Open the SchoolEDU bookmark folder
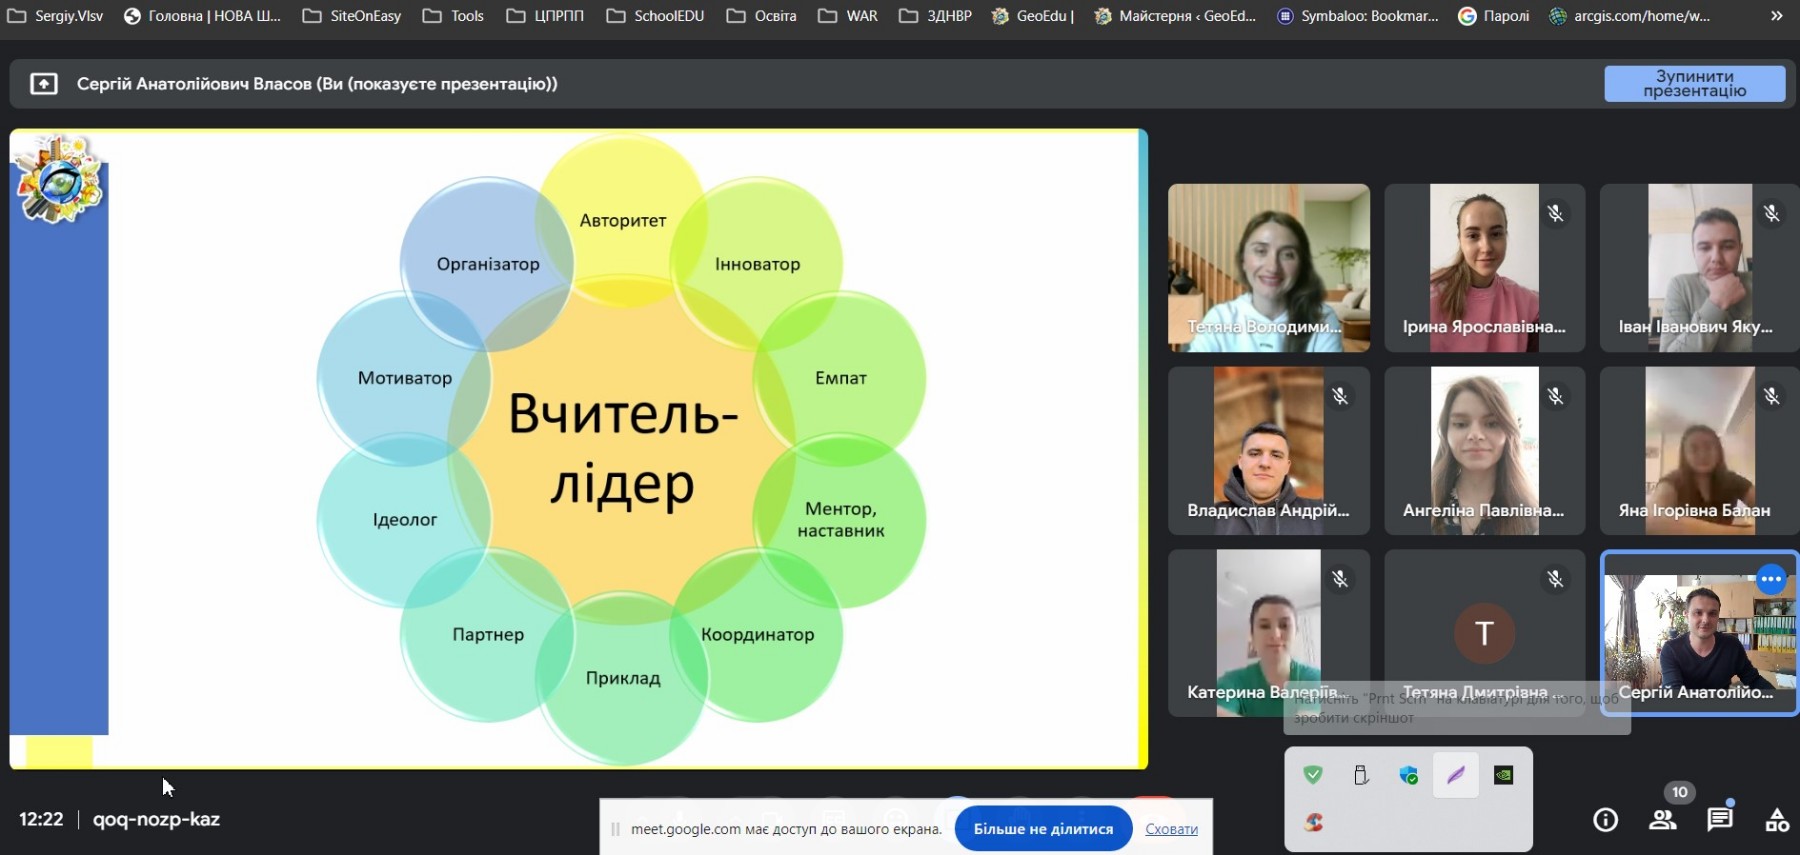 click(x=656, y=16)
